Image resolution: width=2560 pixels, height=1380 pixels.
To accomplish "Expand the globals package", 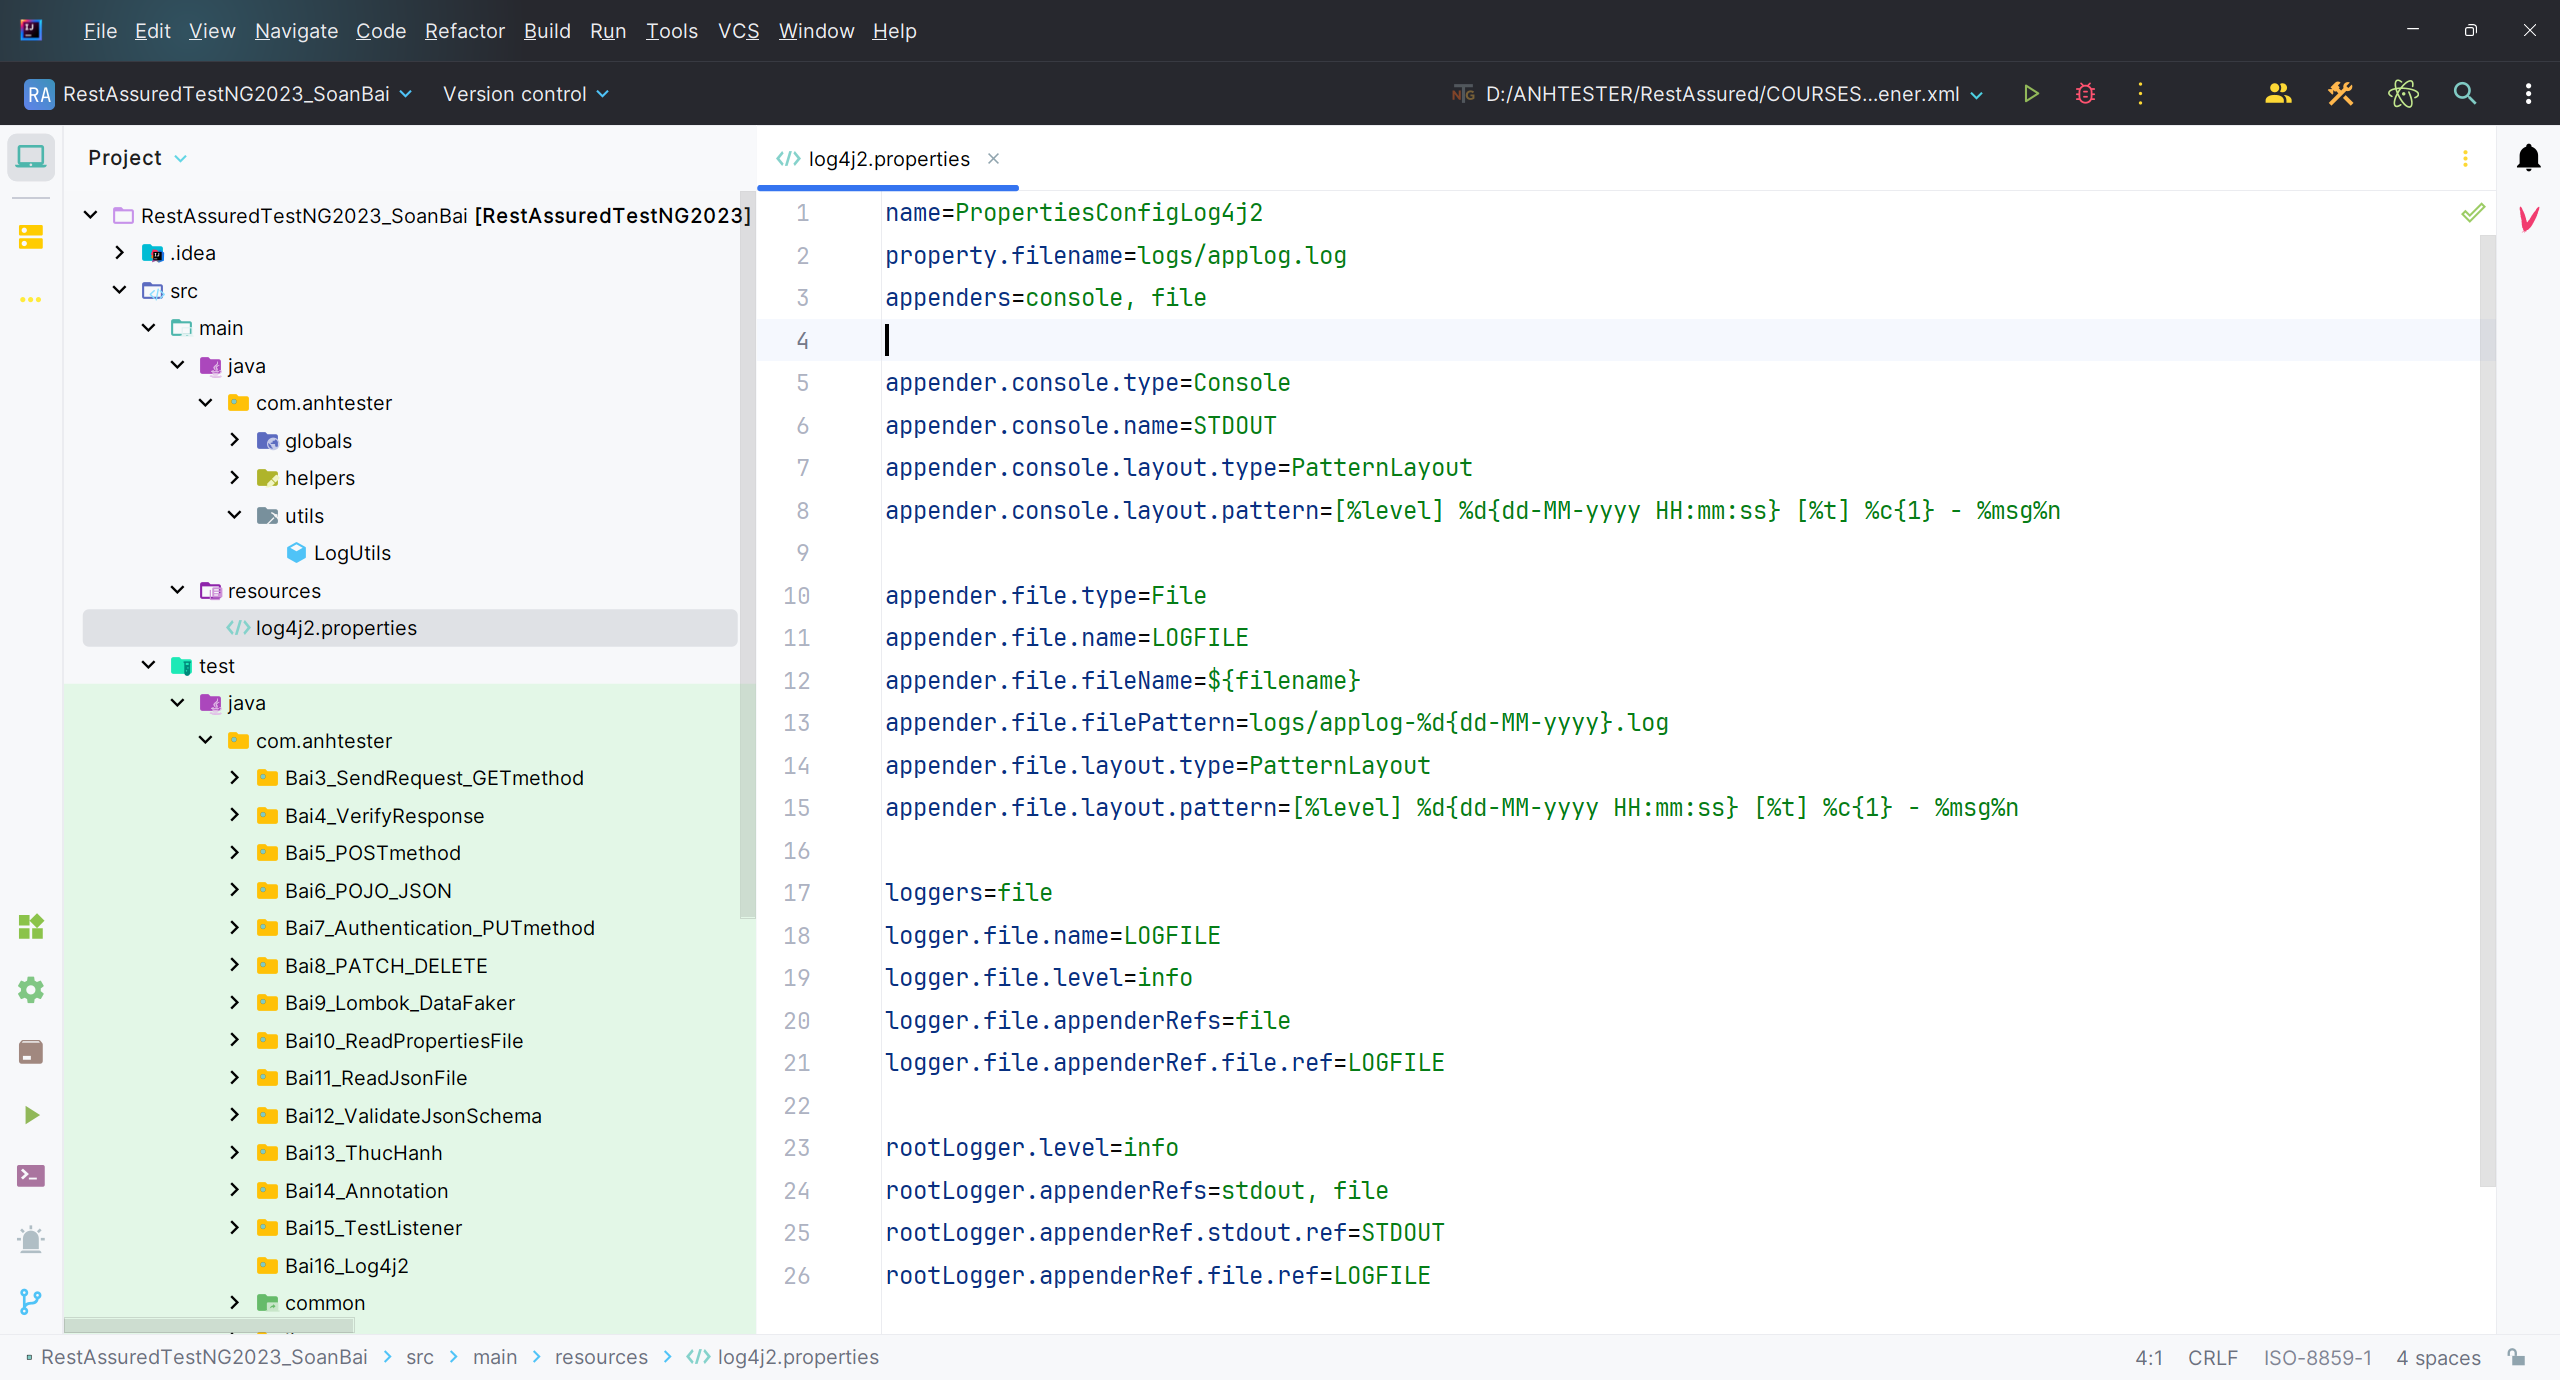I will pyautogui.click(x=234, y=441).
